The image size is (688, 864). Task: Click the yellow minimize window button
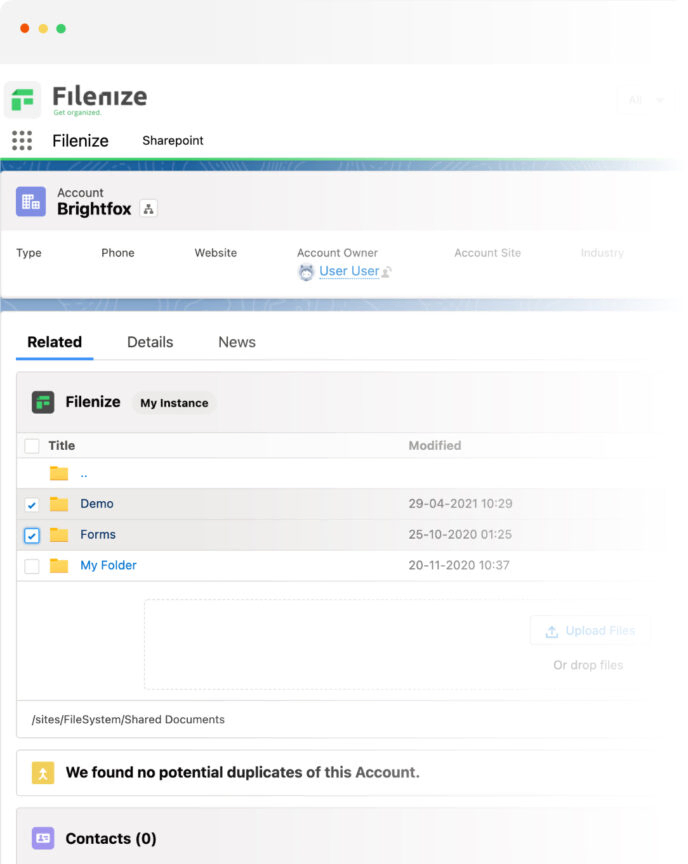click(43, 29)
